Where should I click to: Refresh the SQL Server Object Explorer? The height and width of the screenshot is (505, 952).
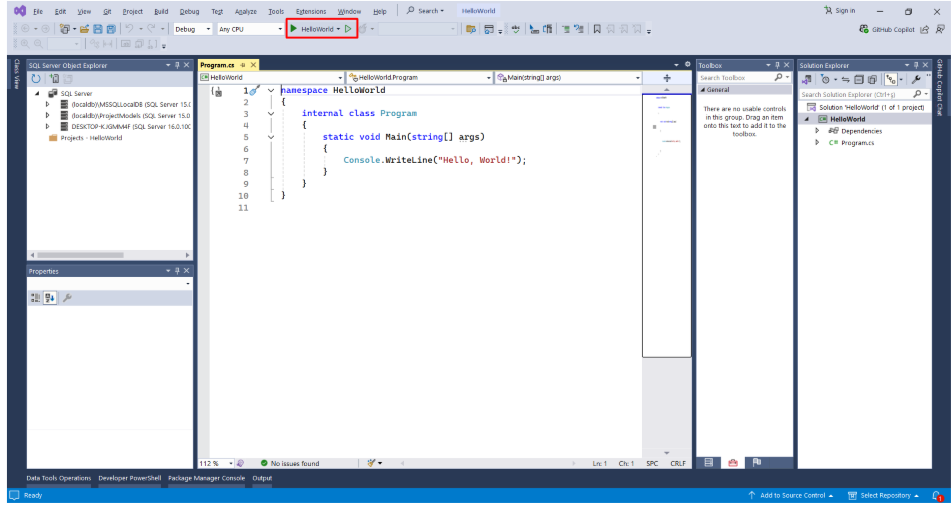coord(36,79)
